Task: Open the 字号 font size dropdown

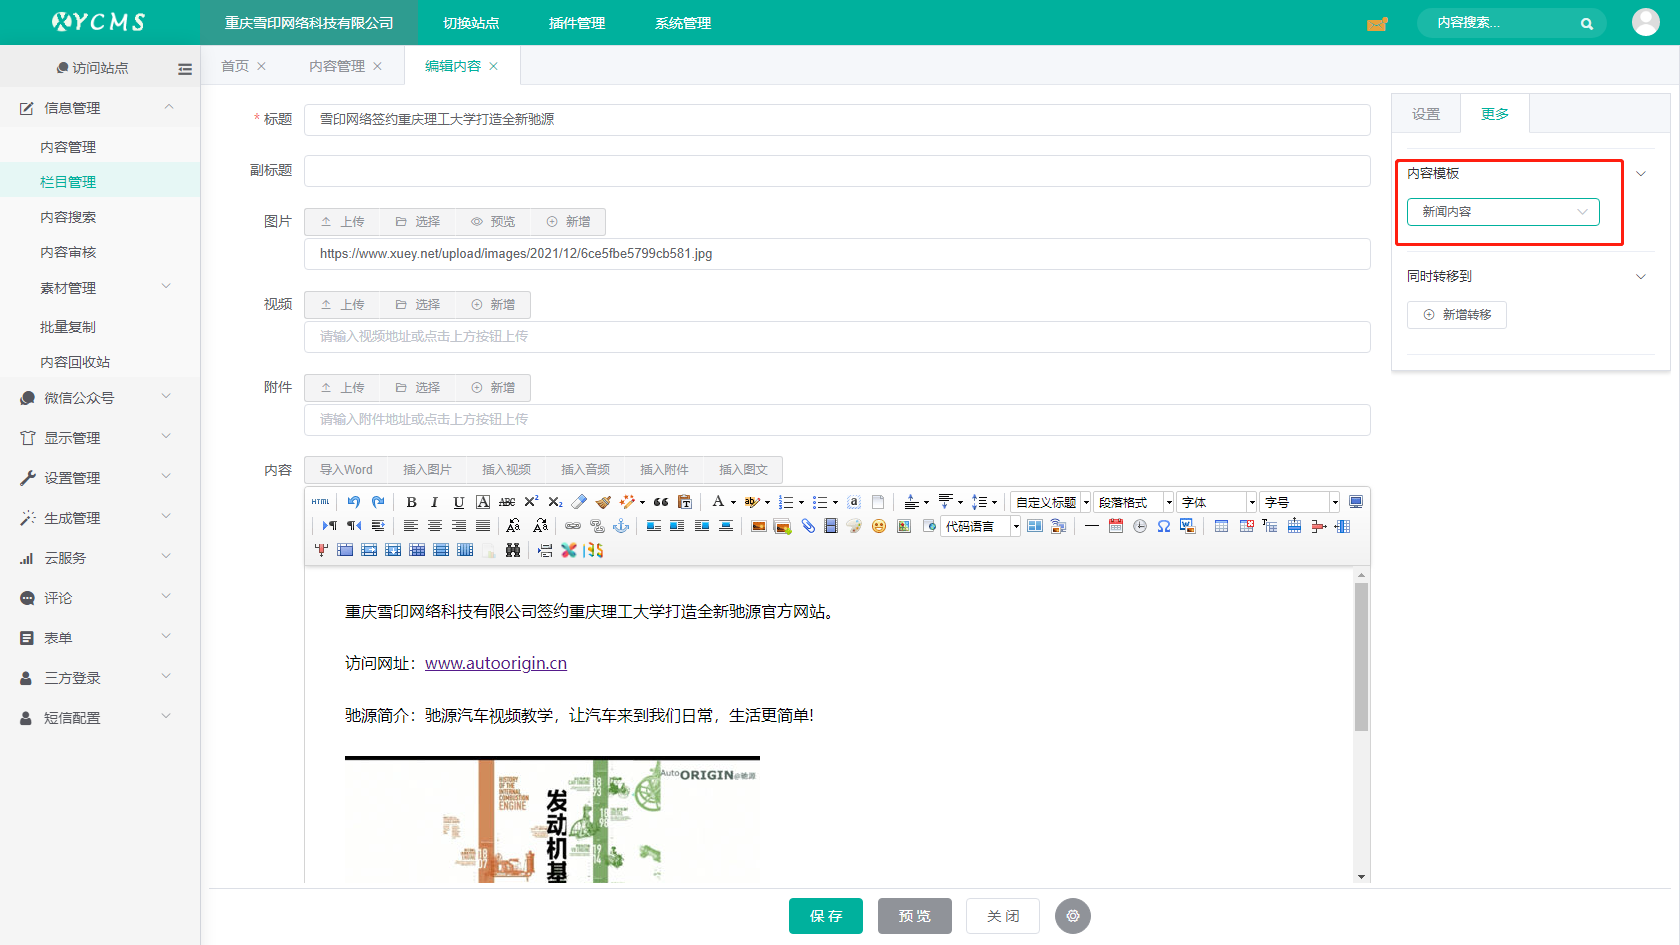Action: [1300, 502]
